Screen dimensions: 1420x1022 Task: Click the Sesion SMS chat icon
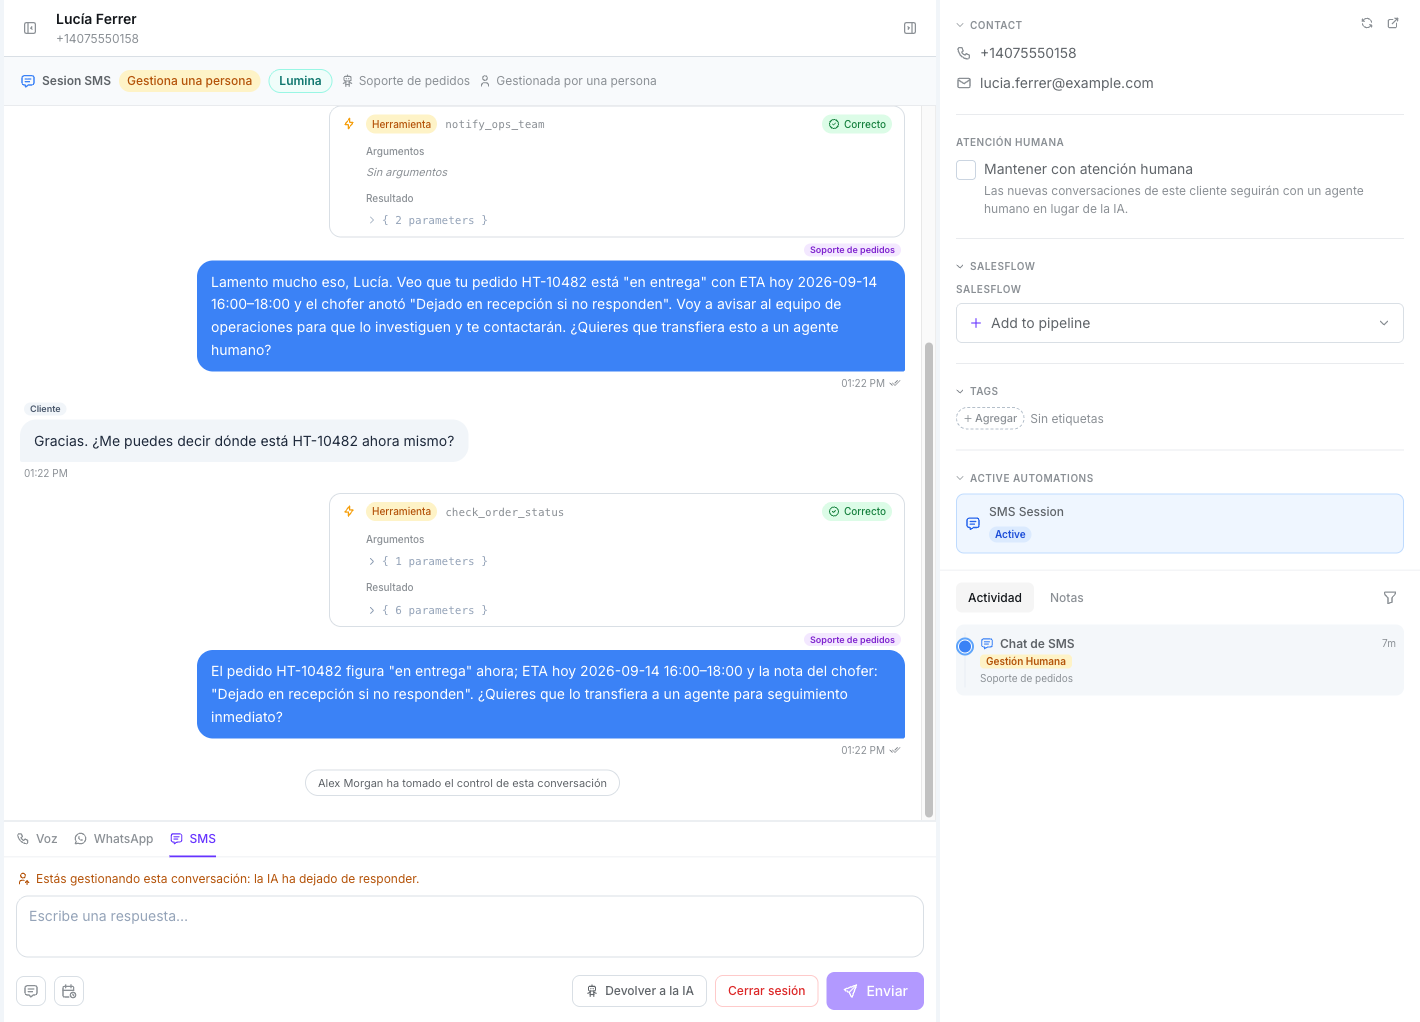coord(28,81)
